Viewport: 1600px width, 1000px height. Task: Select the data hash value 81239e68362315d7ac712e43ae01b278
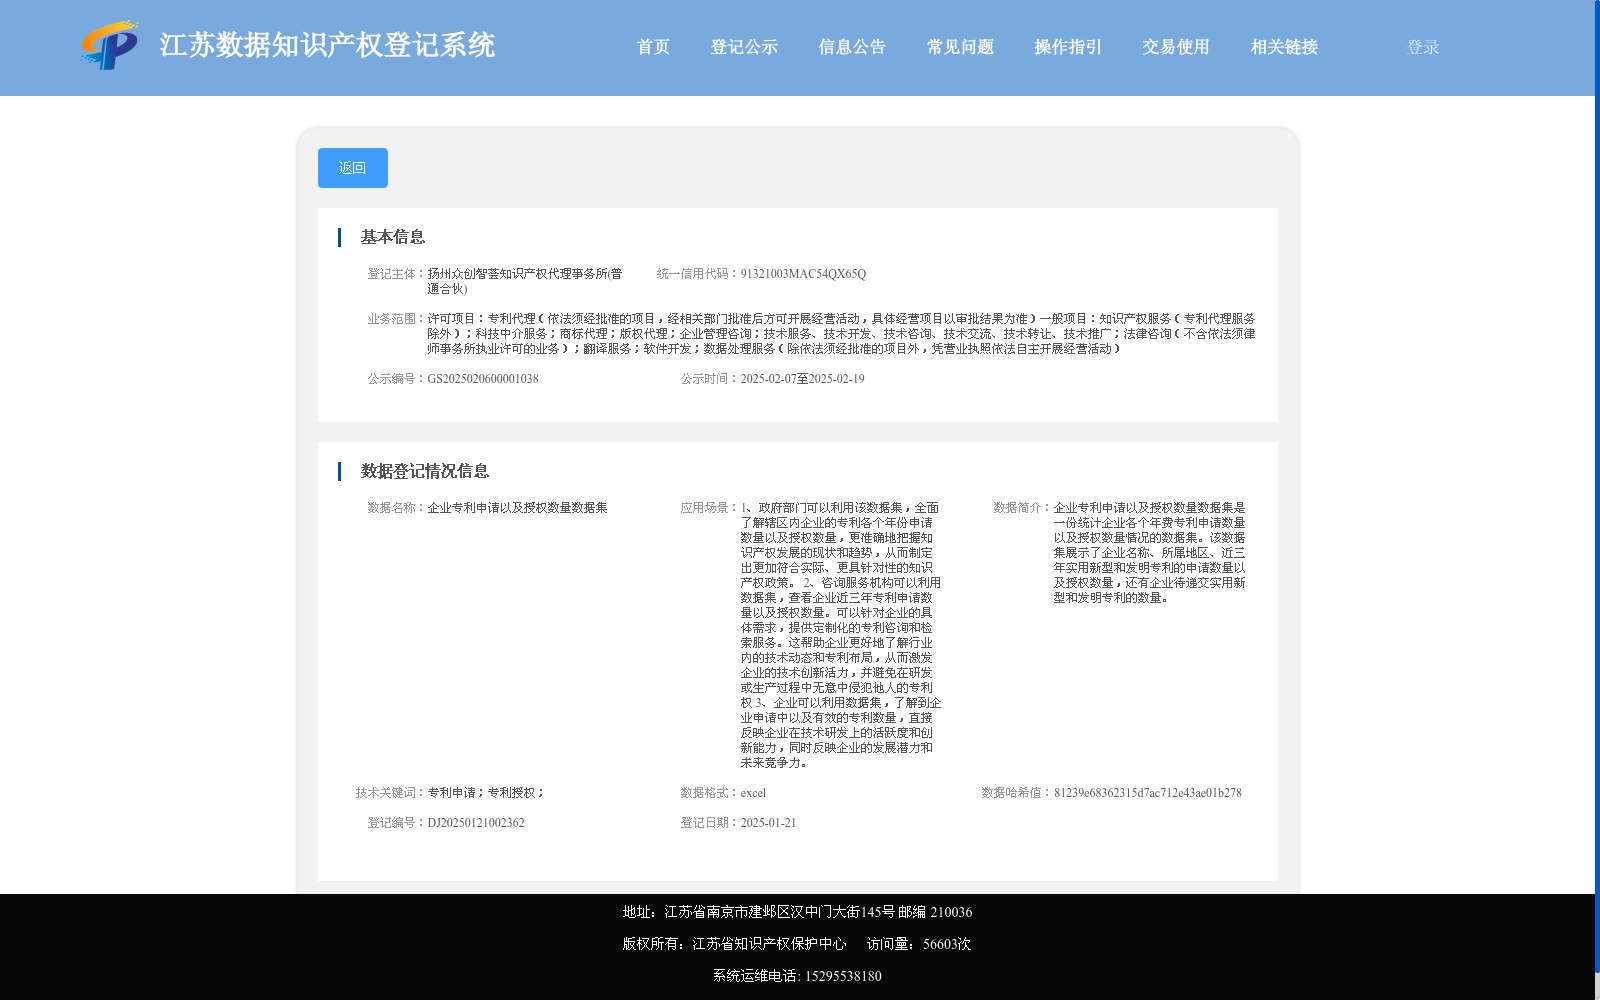[x=1148, y=793]
